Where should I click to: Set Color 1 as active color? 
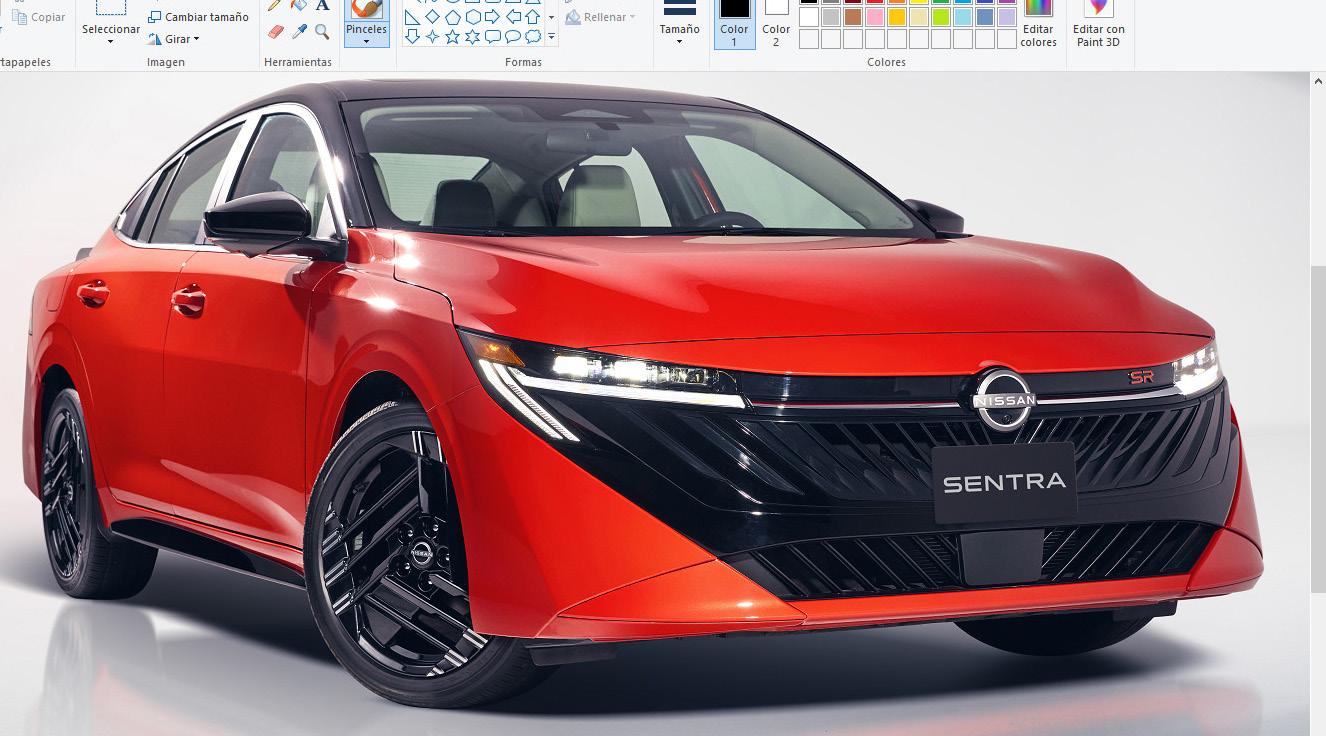[734, 24]
